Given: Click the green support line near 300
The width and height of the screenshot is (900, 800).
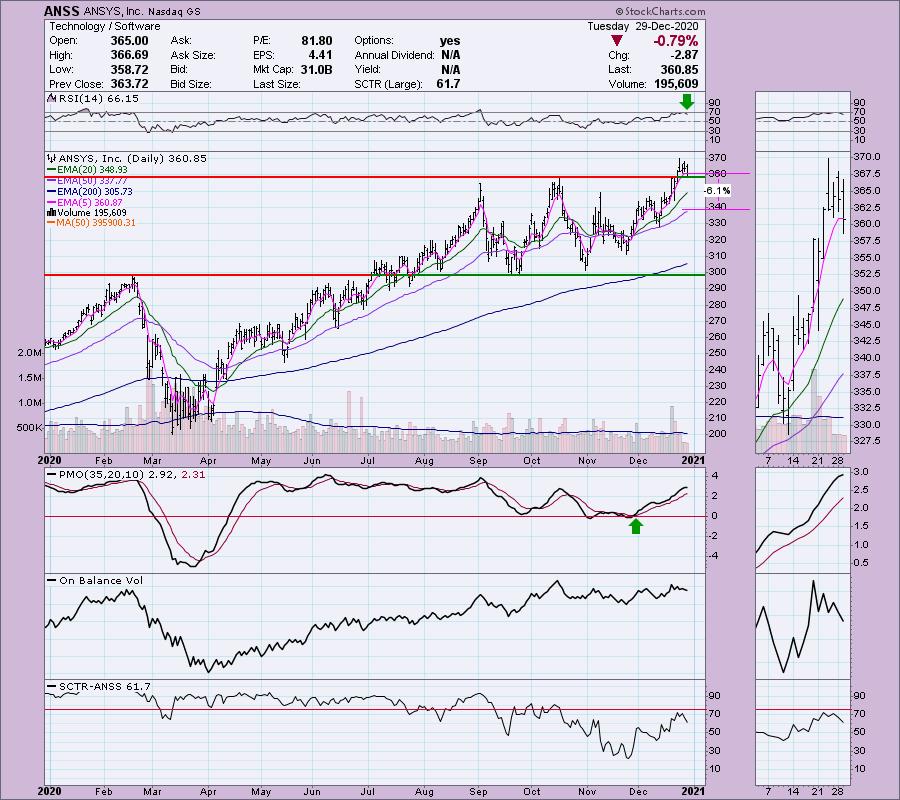Looking at the screenshot, I should pos(538,275).
